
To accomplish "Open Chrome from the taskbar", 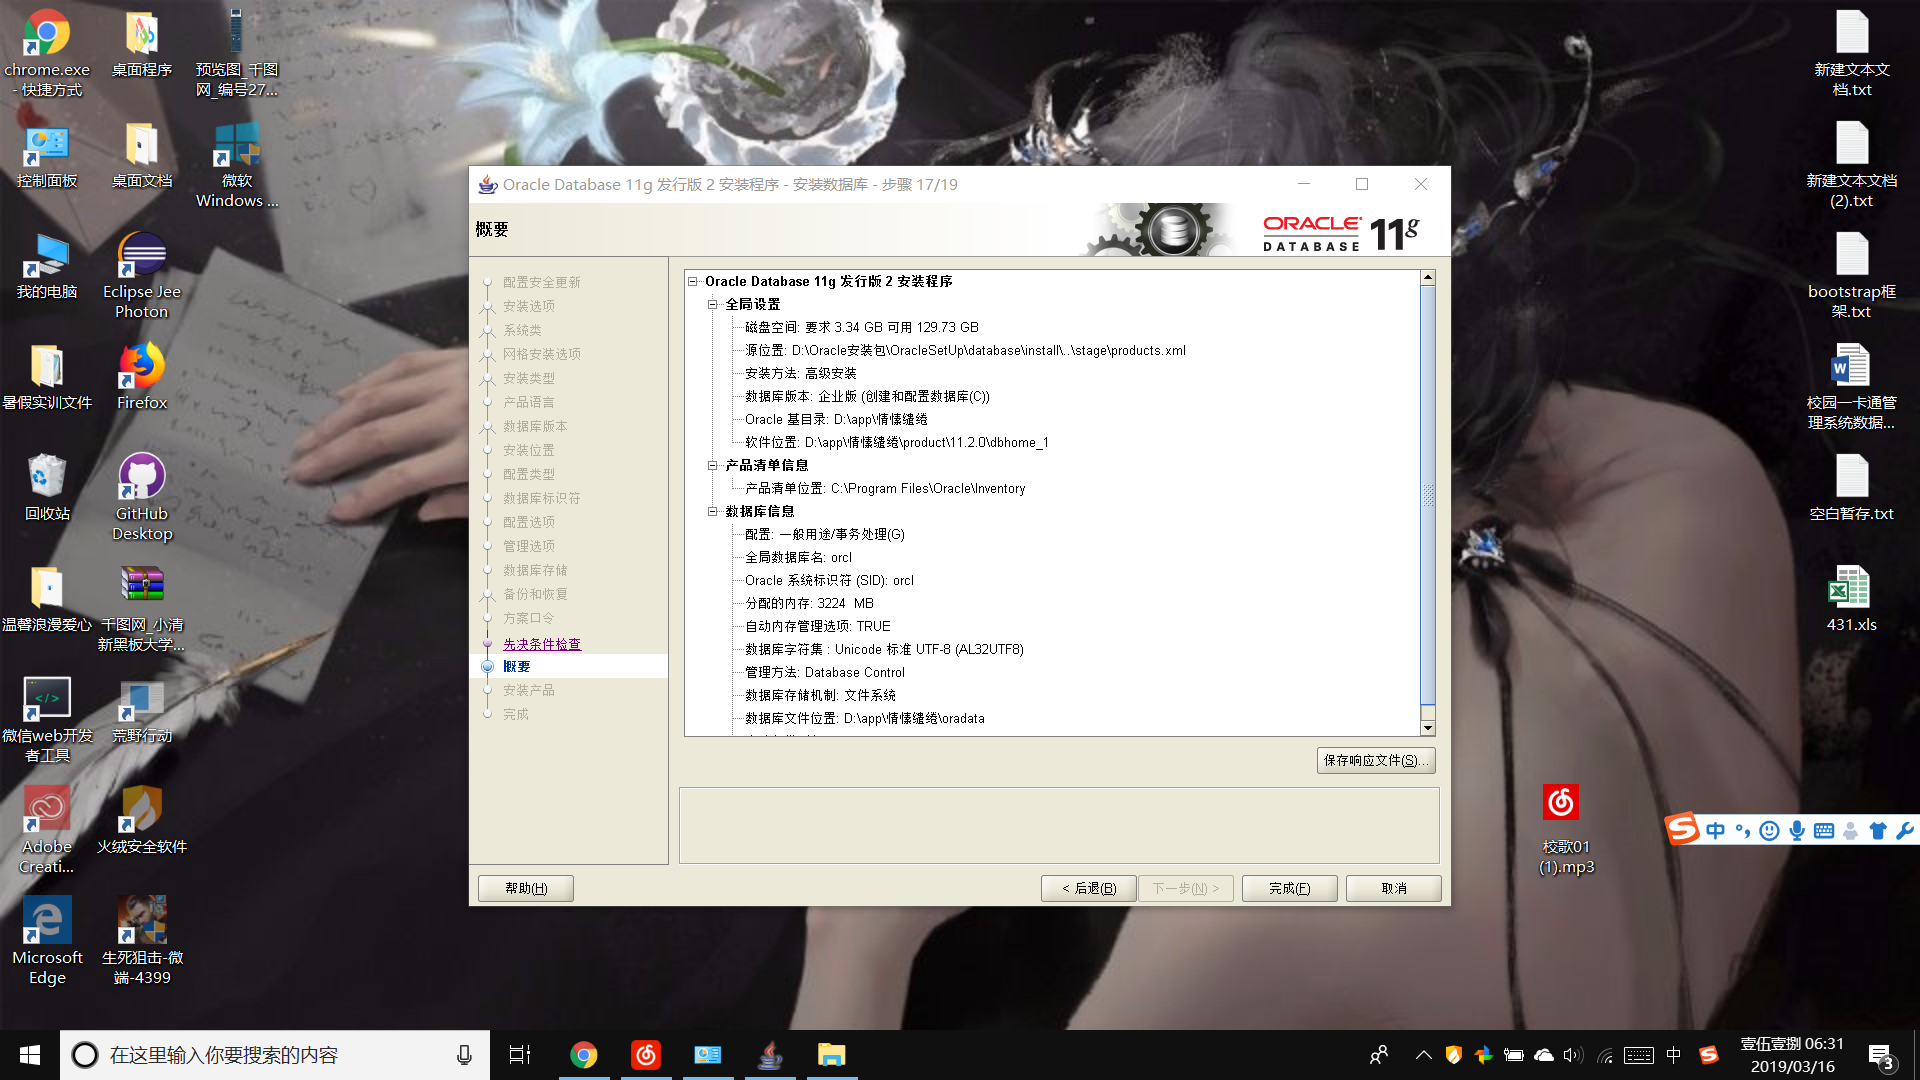I will click(584, 1055).
